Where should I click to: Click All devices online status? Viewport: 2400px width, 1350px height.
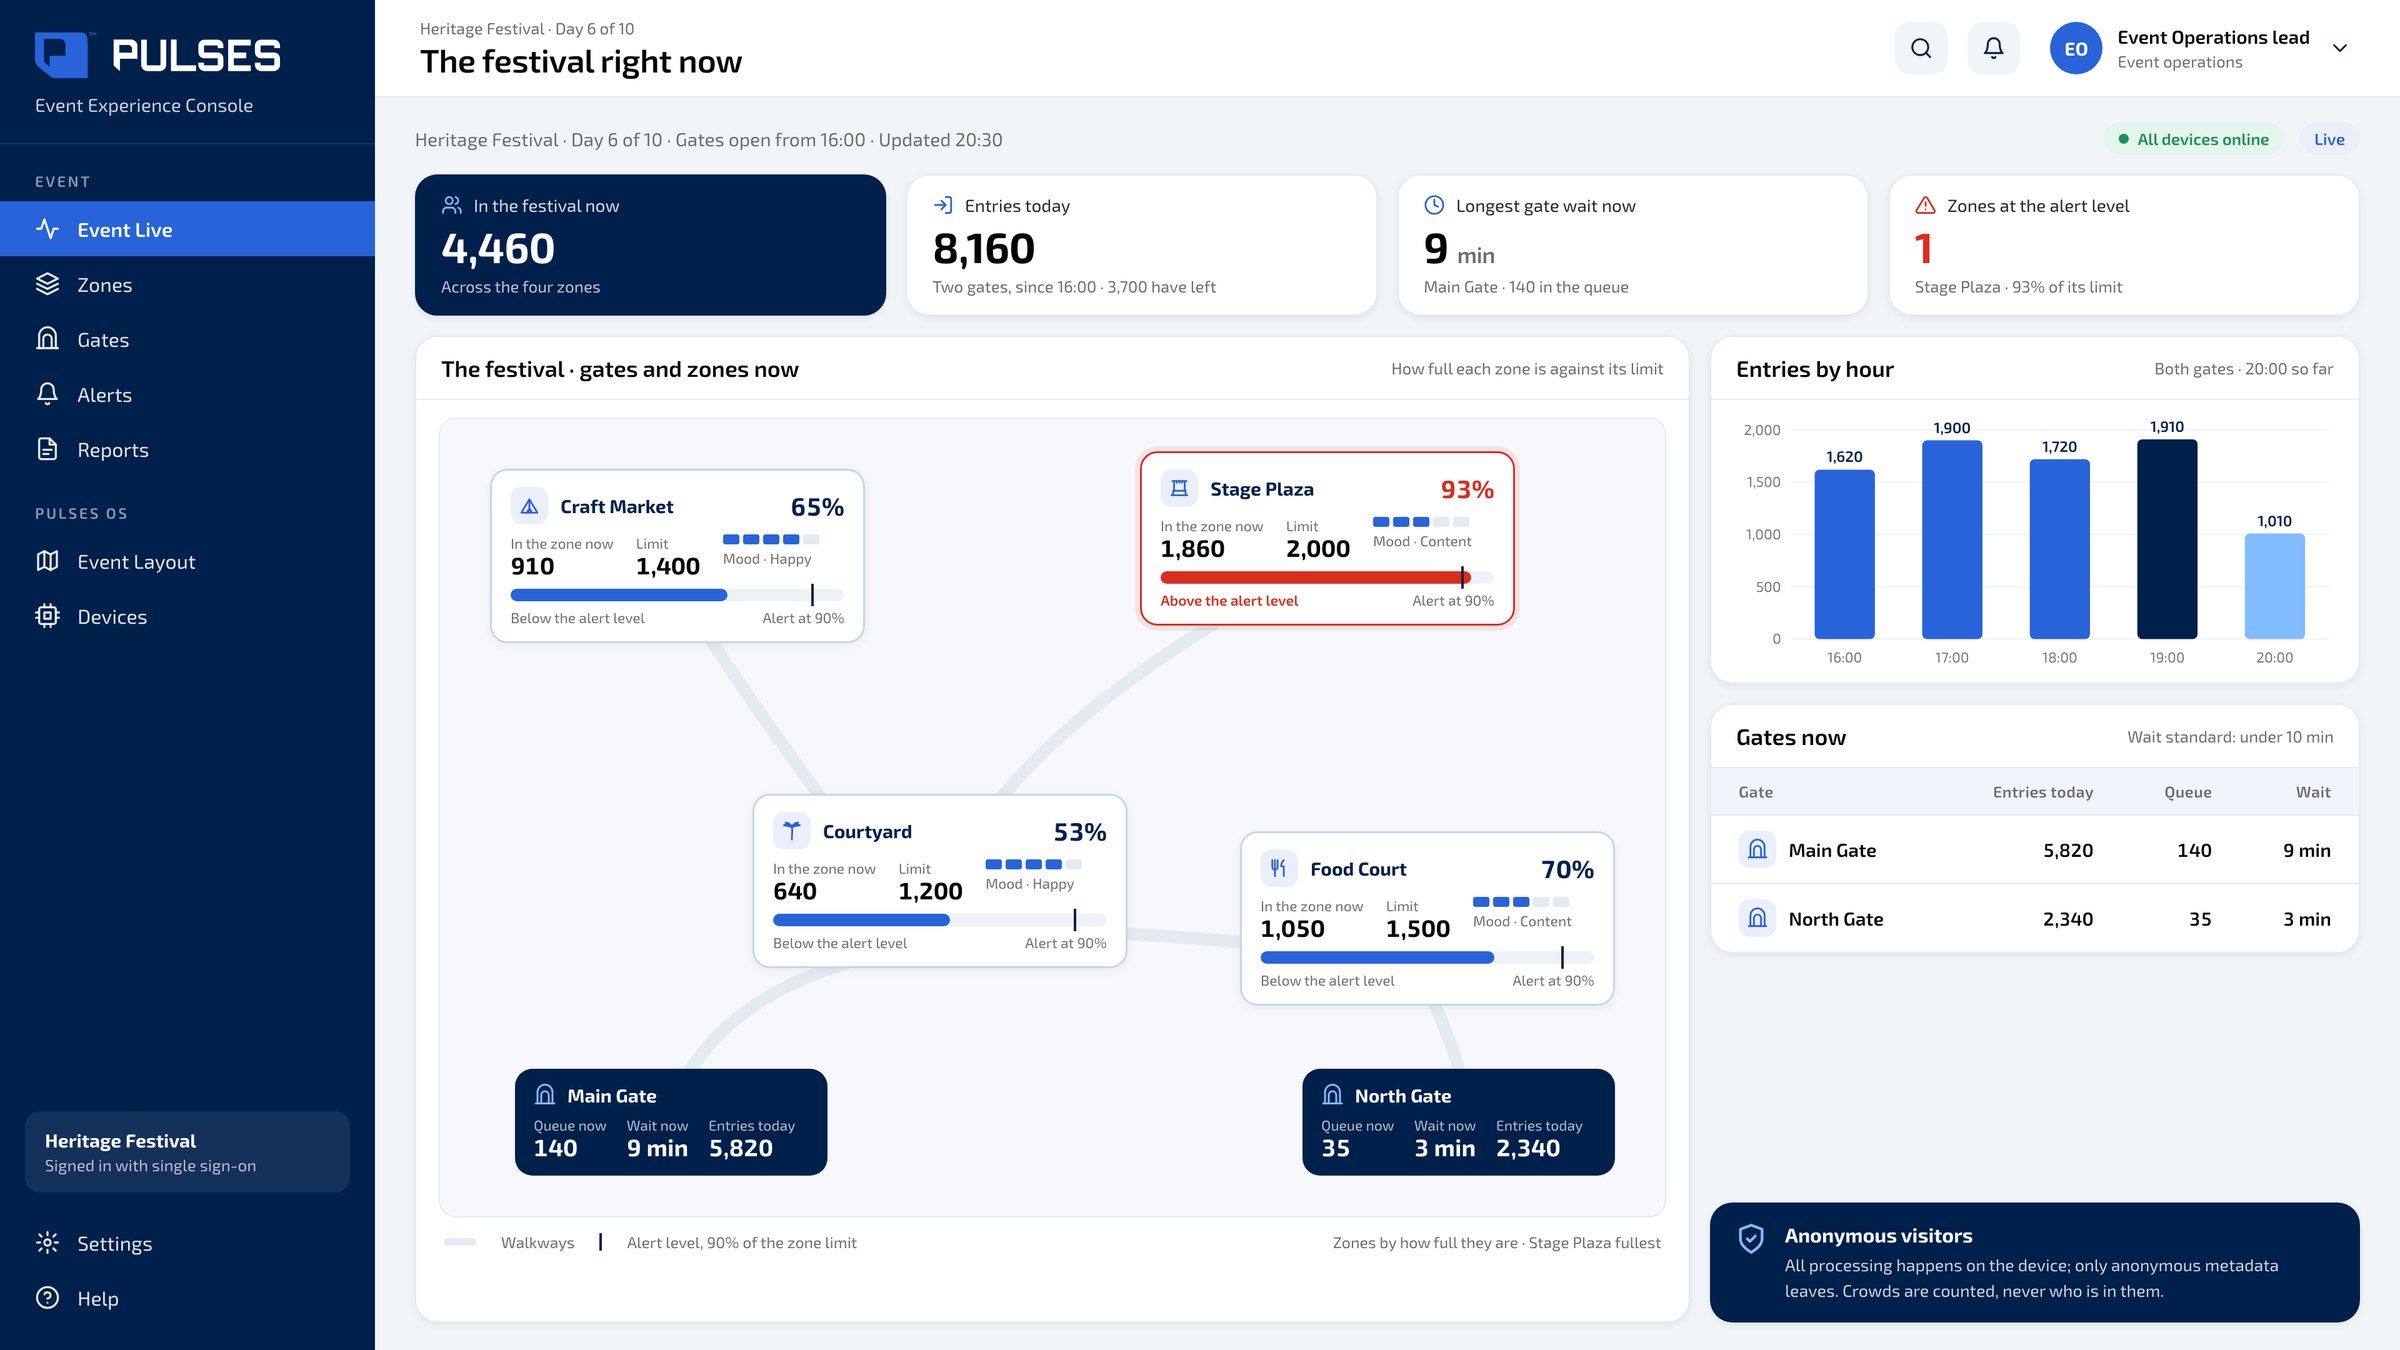(x=2193, y=139)
